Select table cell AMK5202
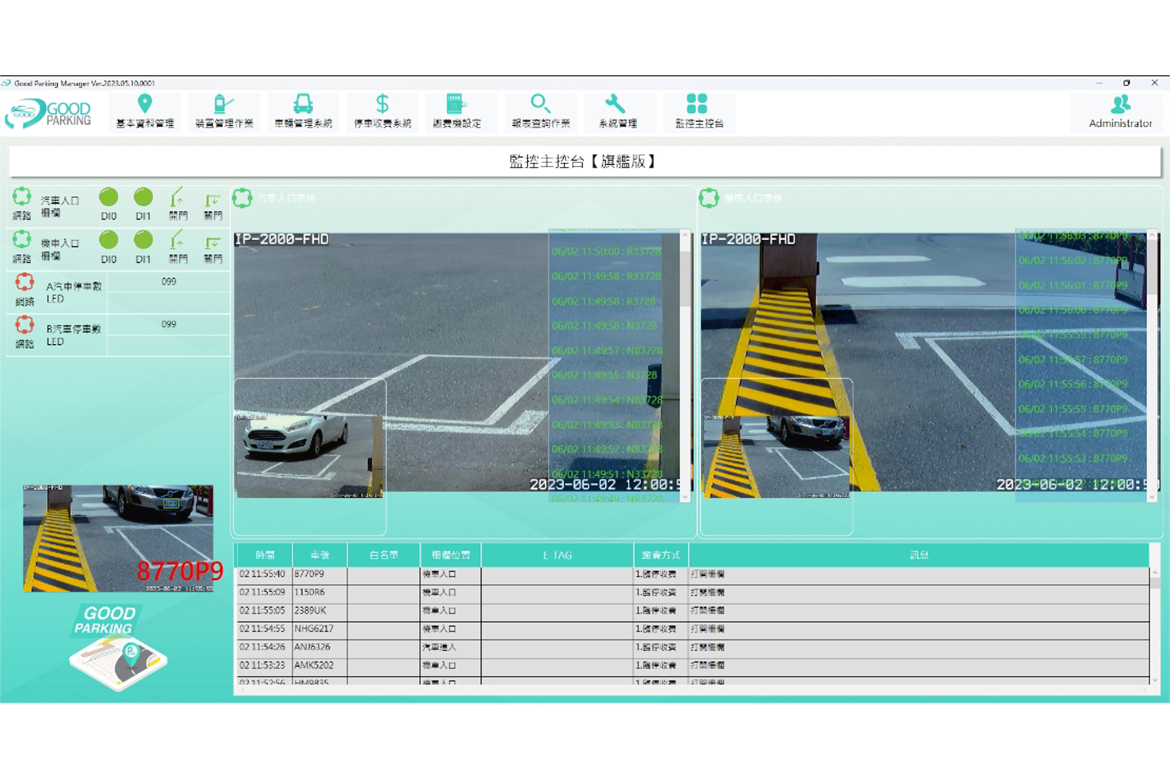Screen dimensions: 1170x780 319,666
